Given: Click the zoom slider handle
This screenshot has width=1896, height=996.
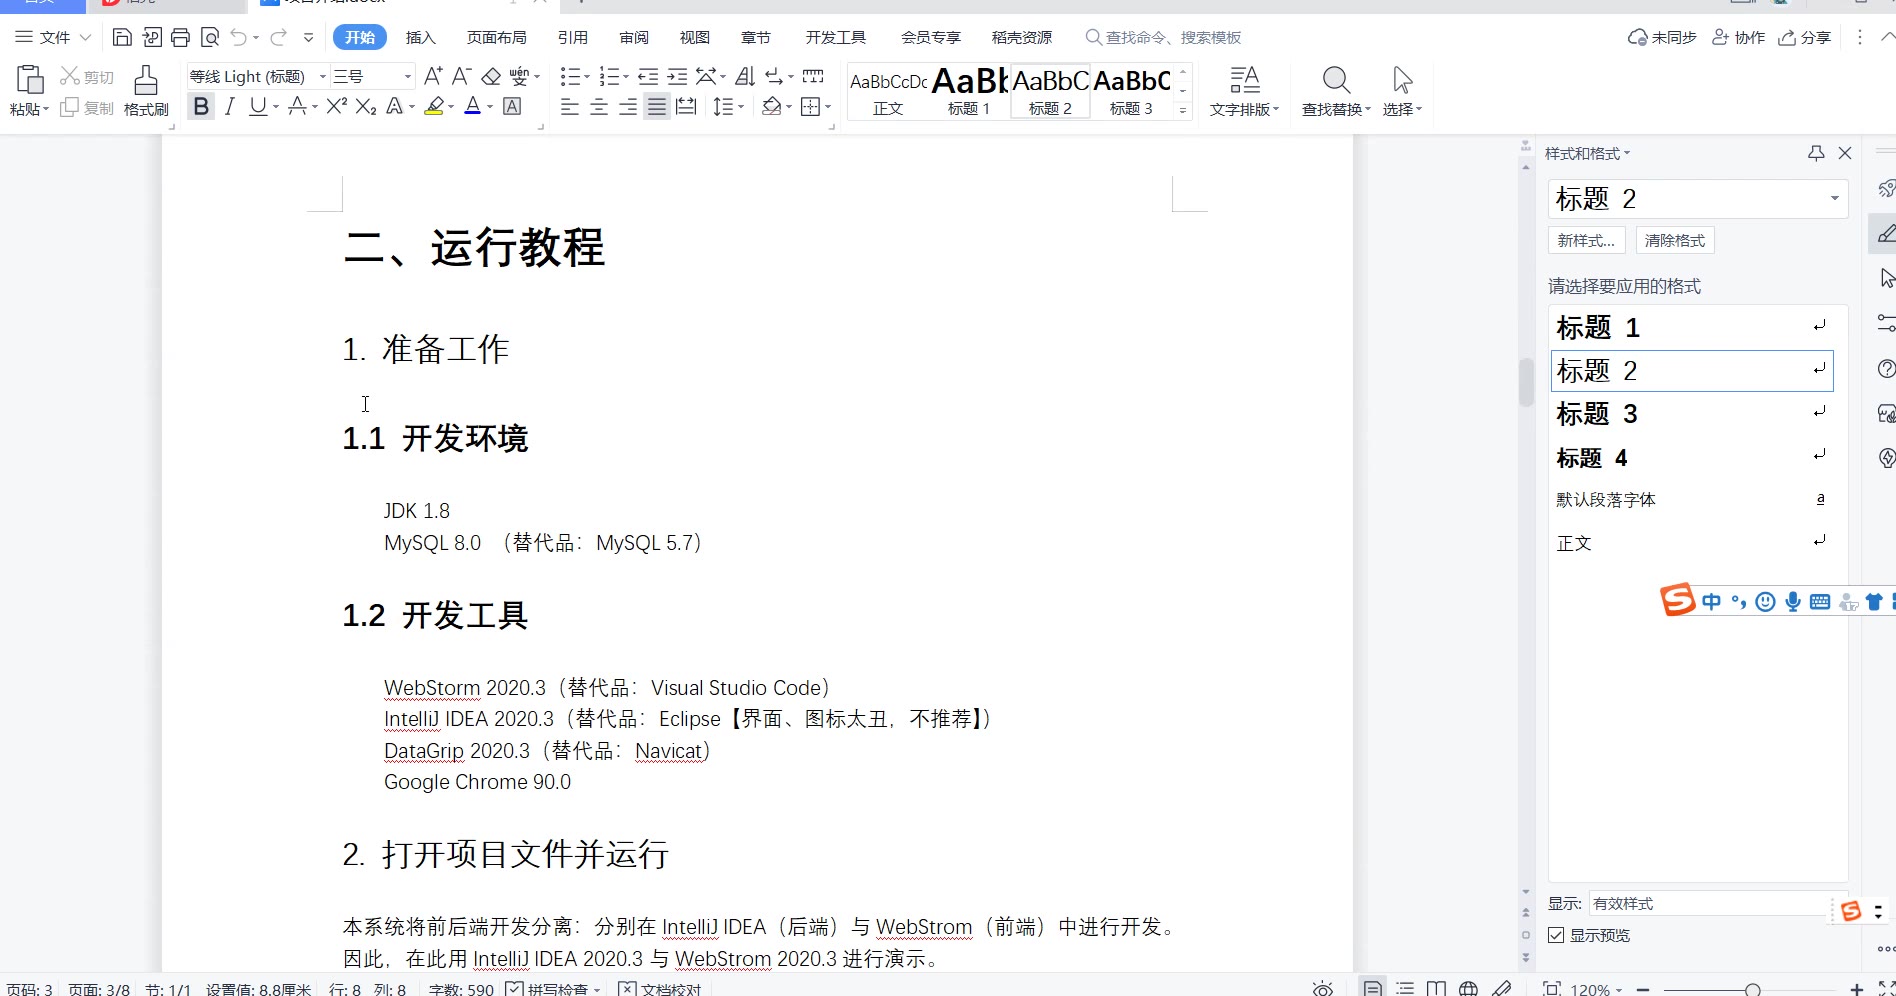Looking at the screenshot, I should pyautogui.click(x=1752, y=989).
